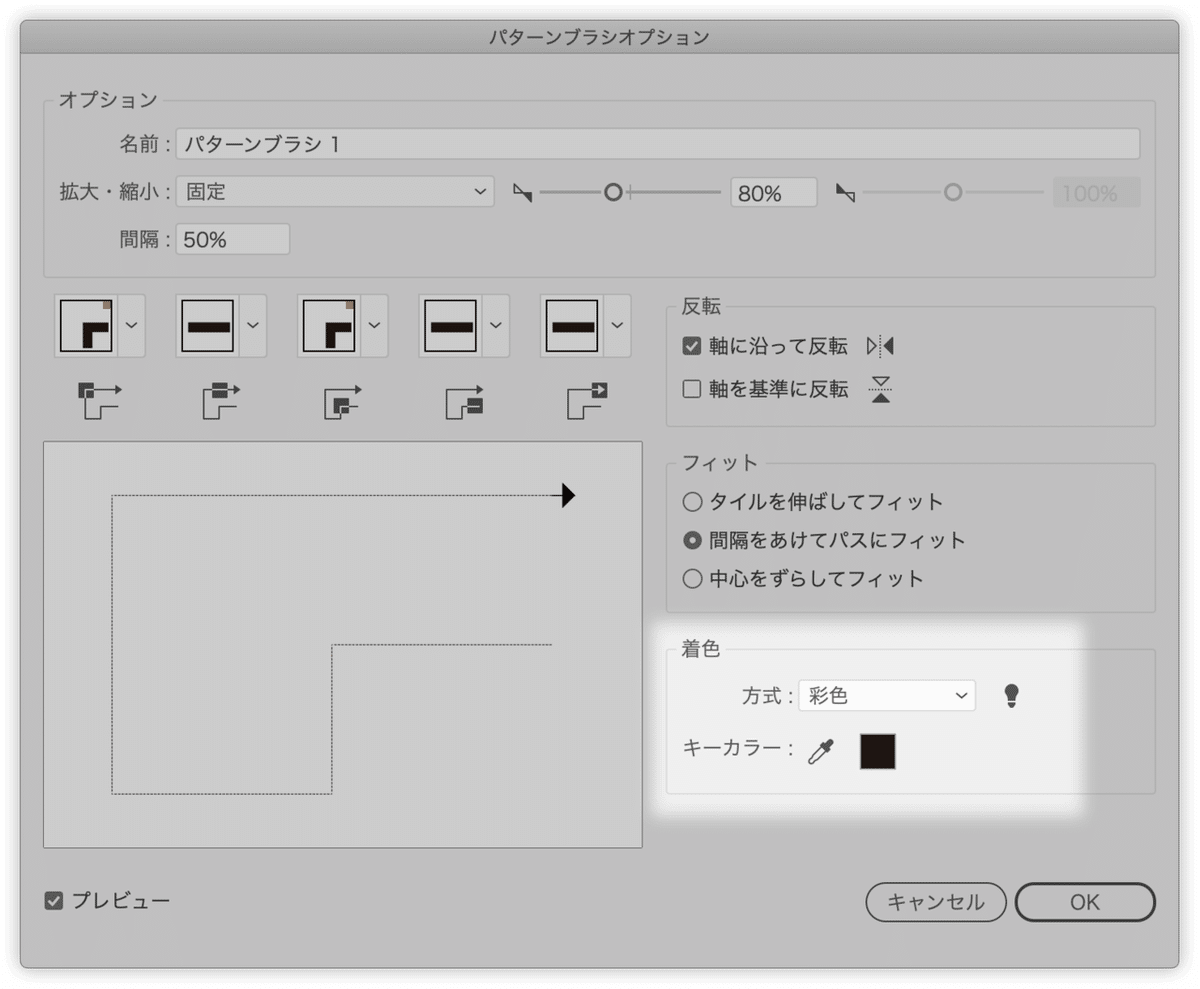
Task: Click inside the 間隔 50% input field
Action: click(x=232, y=238)
